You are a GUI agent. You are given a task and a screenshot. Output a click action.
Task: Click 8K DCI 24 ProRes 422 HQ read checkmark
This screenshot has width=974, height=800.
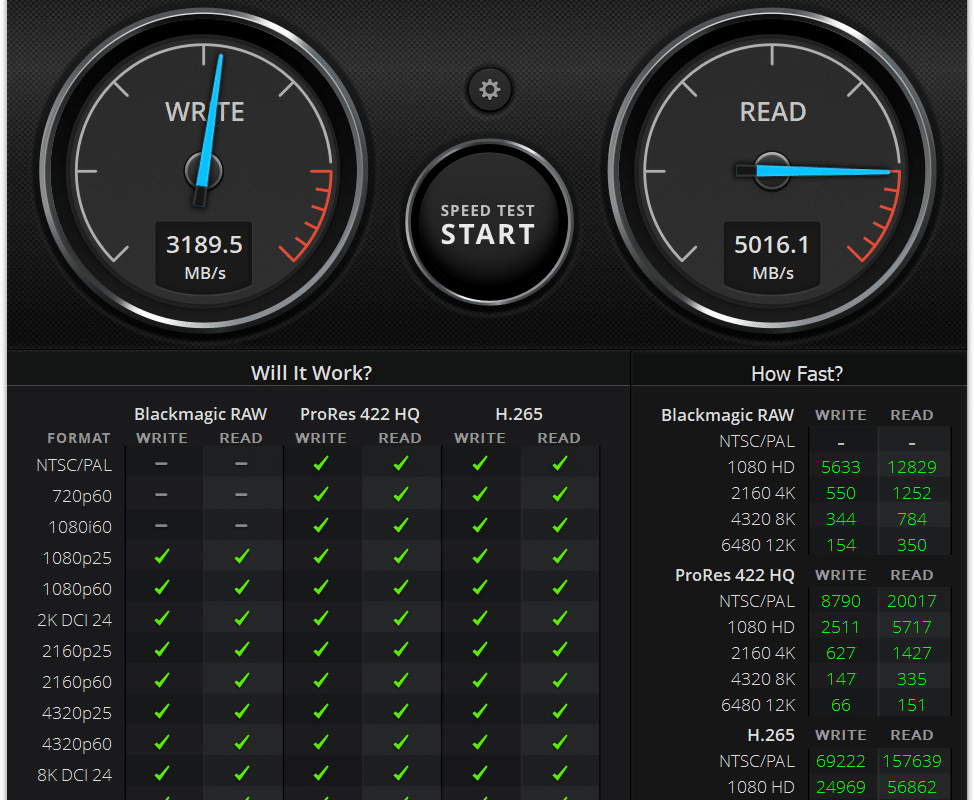click(x=401, y=773)
